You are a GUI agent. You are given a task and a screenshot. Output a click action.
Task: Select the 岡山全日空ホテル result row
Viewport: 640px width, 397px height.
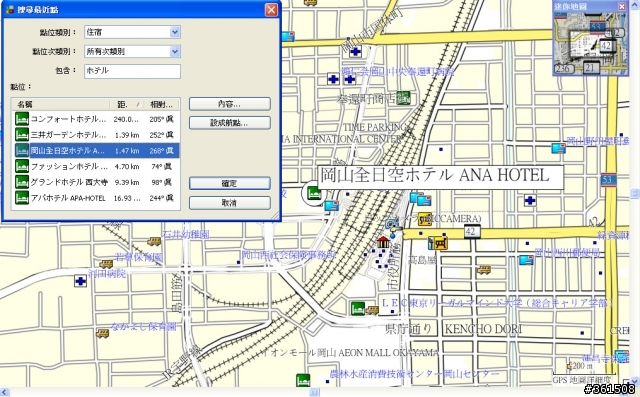coord(96,151)
